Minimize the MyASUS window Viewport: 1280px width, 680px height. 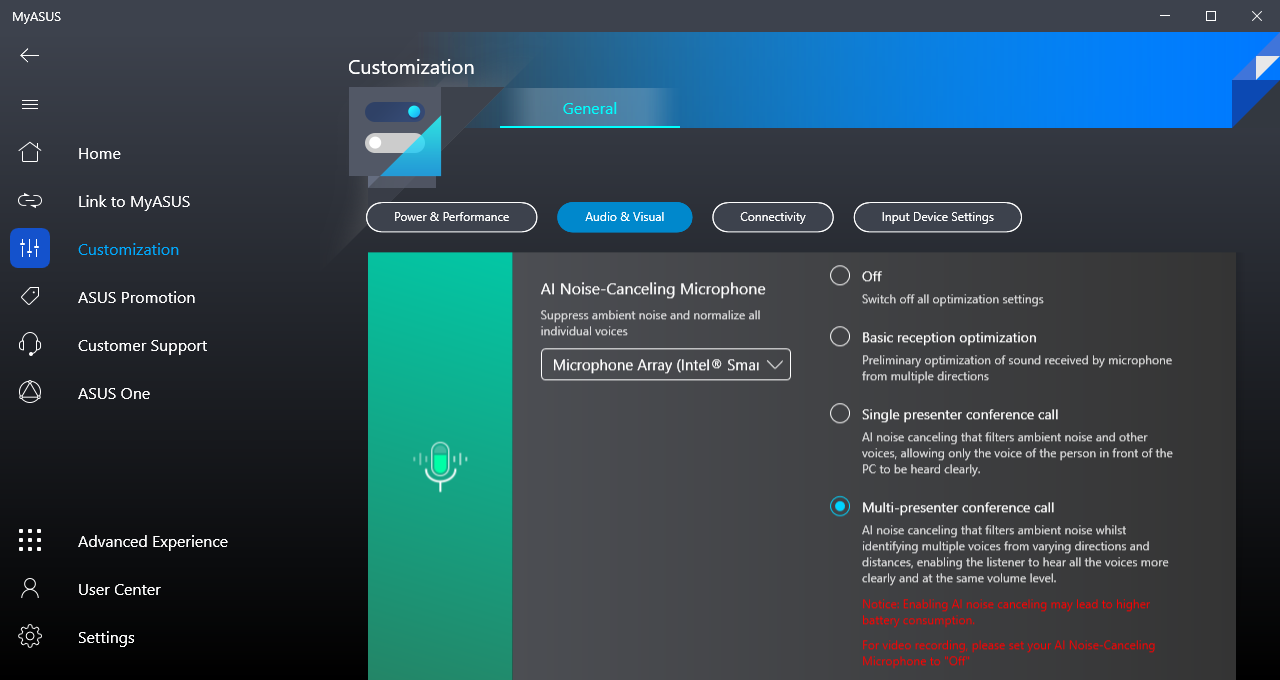[x=1165, y=16]
